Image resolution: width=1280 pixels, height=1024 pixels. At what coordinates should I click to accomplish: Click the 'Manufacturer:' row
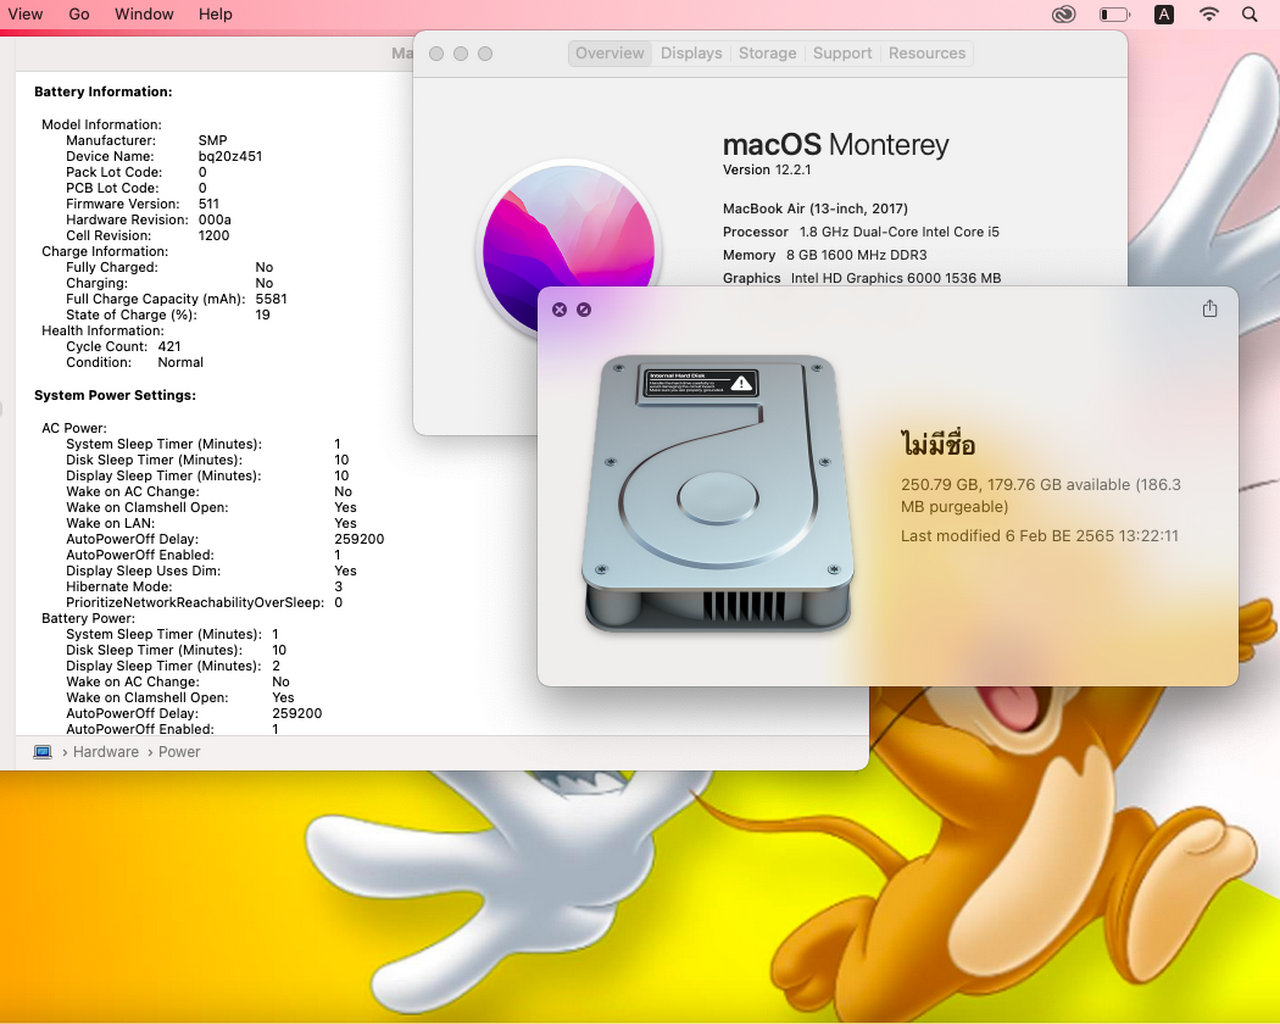[147, 141]
